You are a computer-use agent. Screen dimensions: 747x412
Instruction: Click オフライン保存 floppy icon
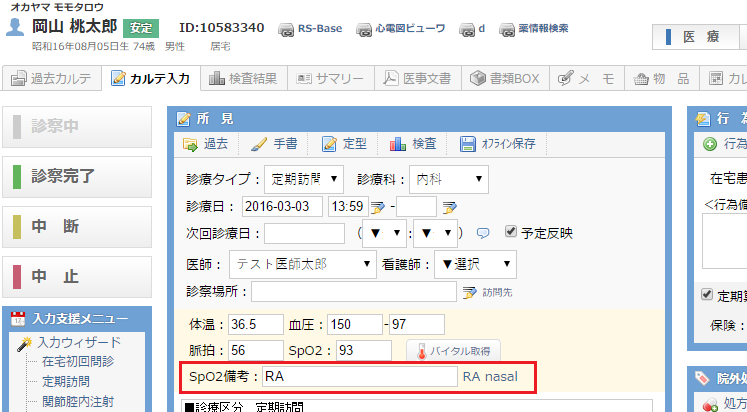pyautogui.click(x=468, y=144)
